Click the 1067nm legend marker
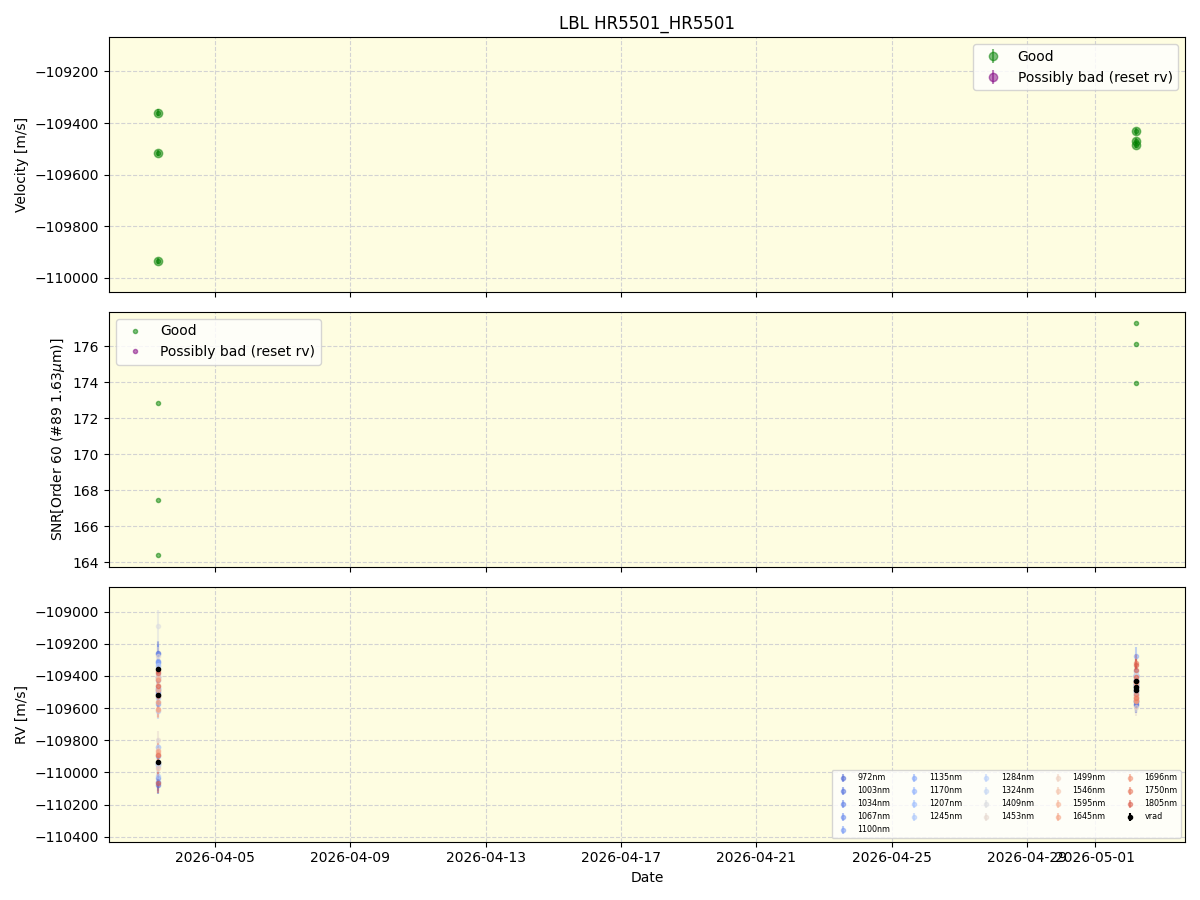This screenshot has height=900, width=1200. pyautogui.click(x=843, y=817)
